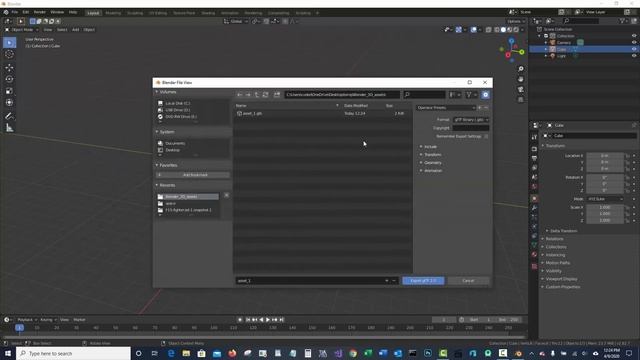This screenshot has height=360, width=640.
Task: Click Add Bookmark in Favorites
Action: click(x=193, y=175)
